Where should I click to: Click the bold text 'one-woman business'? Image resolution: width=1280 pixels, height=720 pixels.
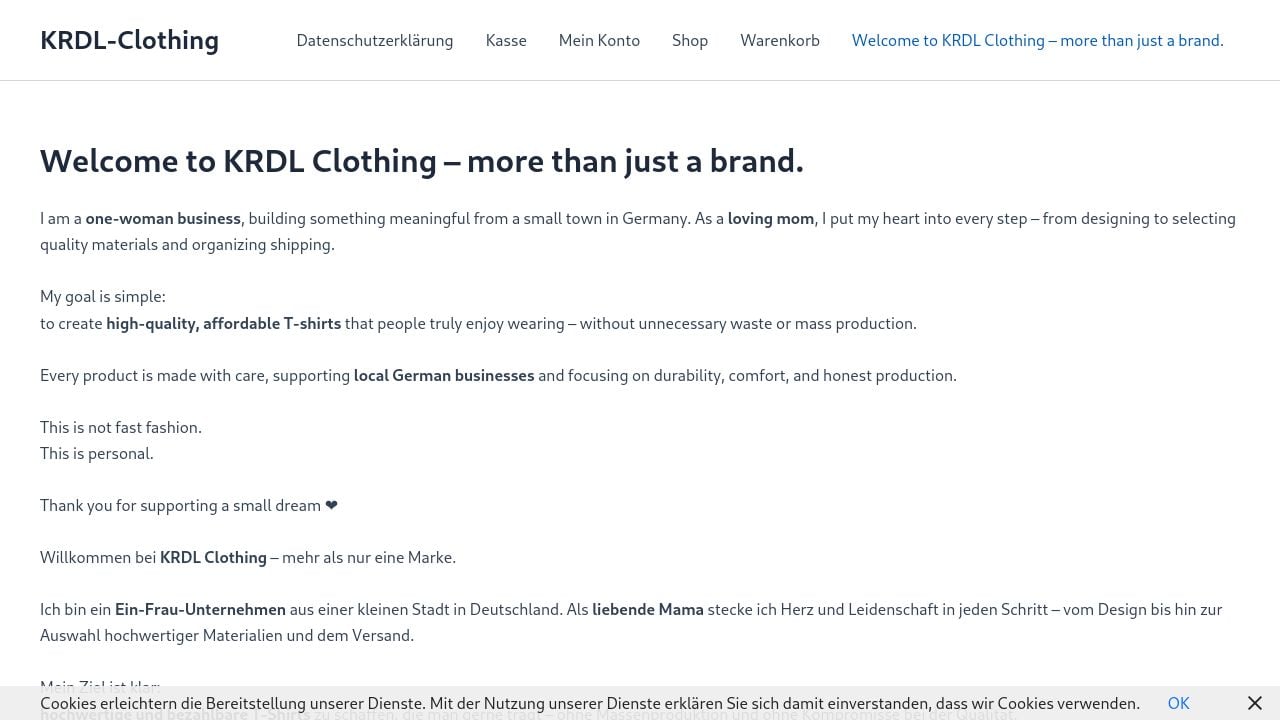pos(163,218)
